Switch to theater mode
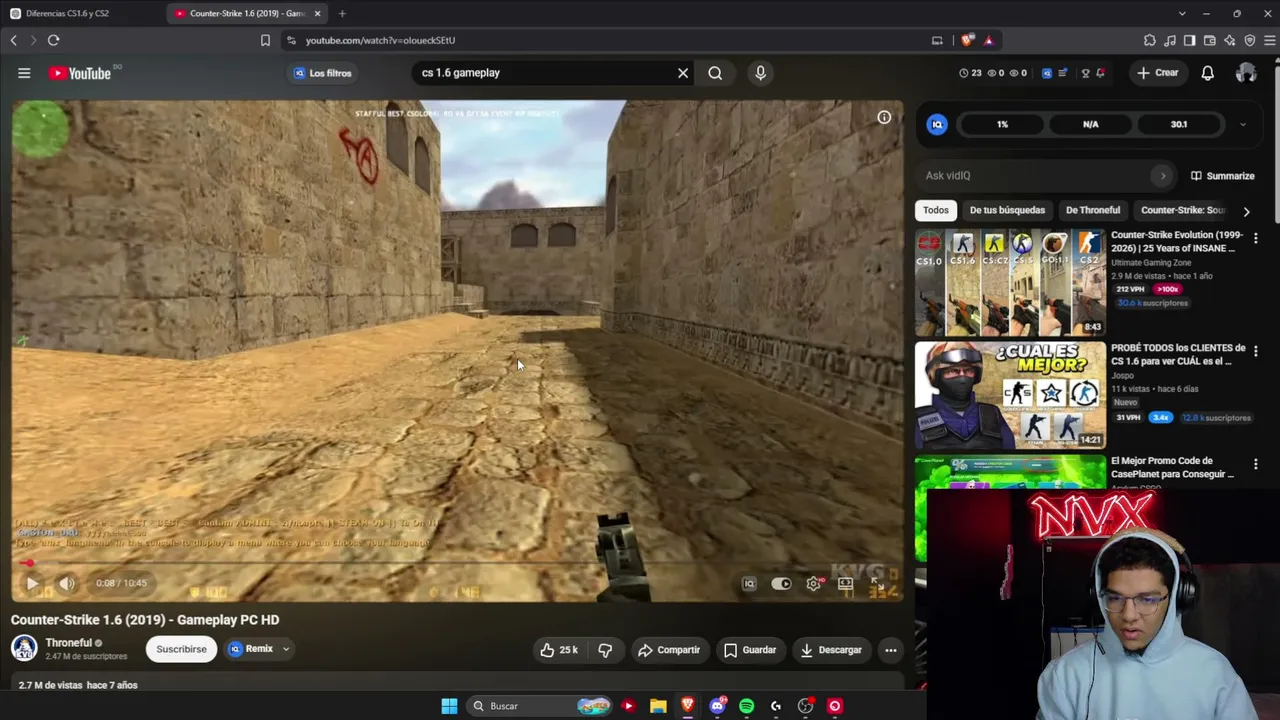 (846, 584)
